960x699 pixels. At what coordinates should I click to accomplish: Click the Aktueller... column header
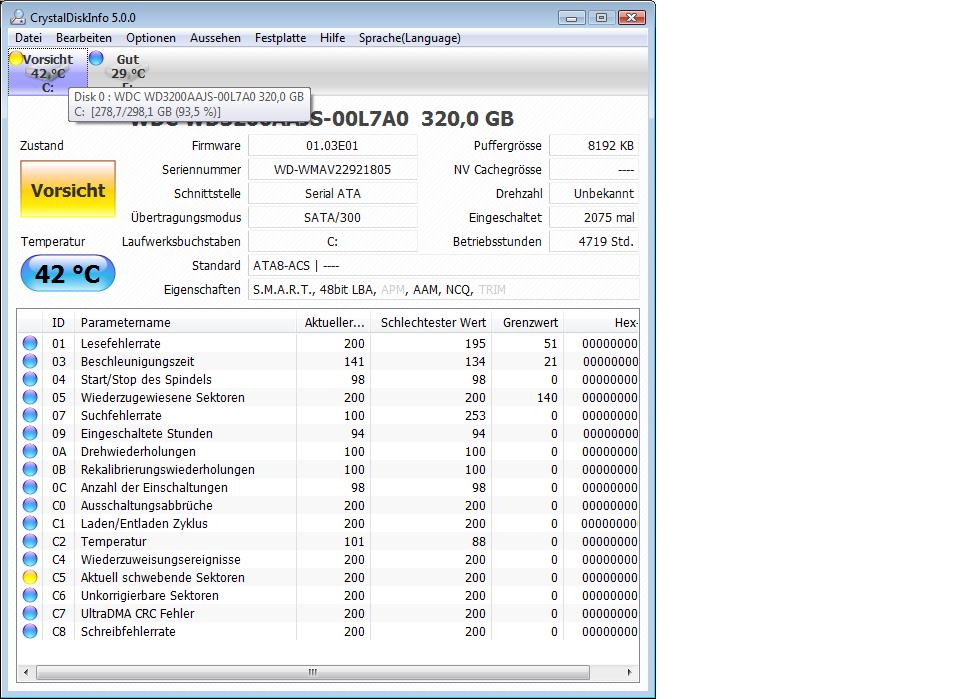(x=334, y=323)
